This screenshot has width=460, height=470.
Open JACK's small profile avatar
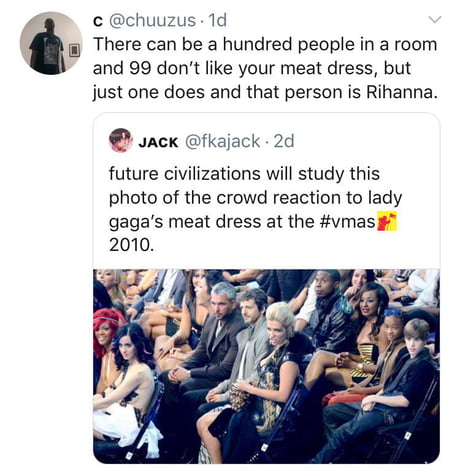[121, 140]
